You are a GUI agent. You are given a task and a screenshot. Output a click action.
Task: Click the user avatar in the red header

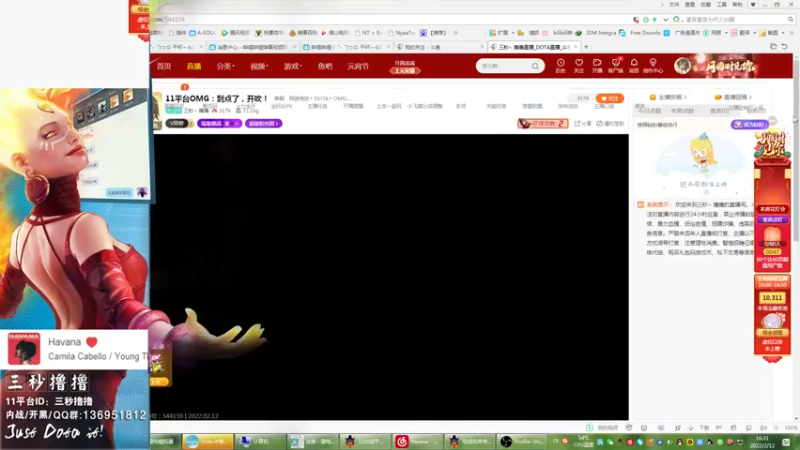(682, 65)
